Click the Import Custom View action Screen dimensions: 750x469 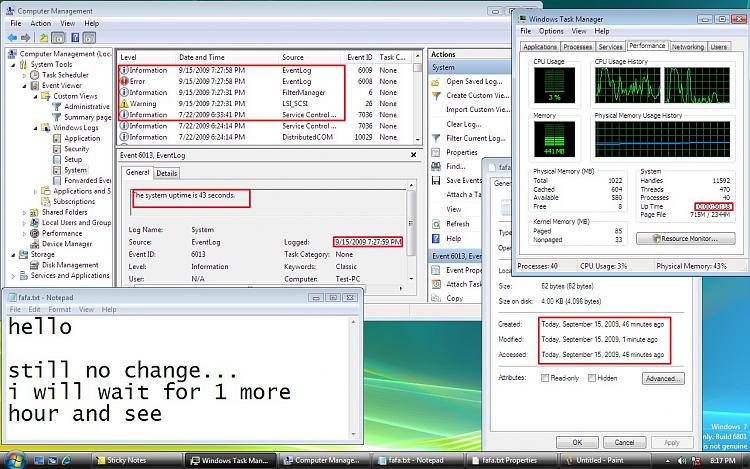coord(477,109)
